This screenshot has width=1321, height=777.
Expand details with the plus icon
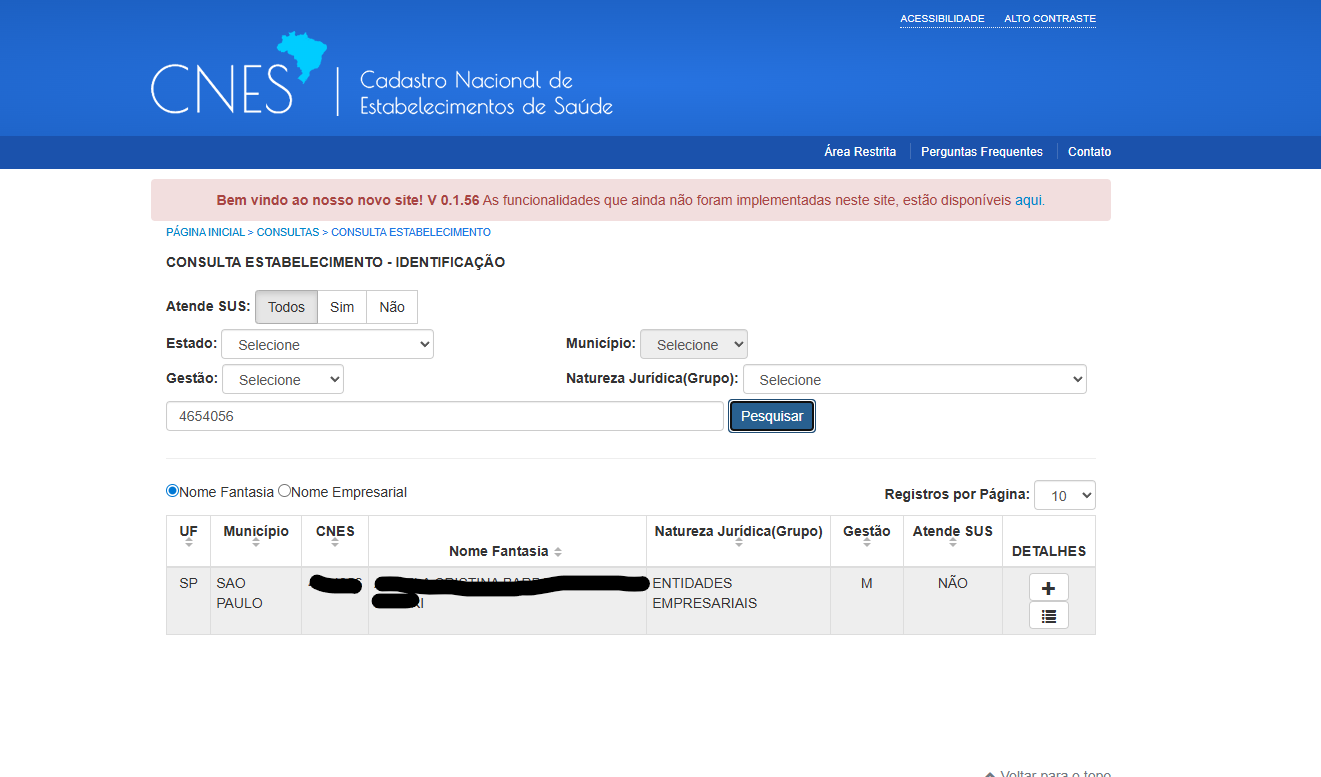click(x=1048, y=587)
